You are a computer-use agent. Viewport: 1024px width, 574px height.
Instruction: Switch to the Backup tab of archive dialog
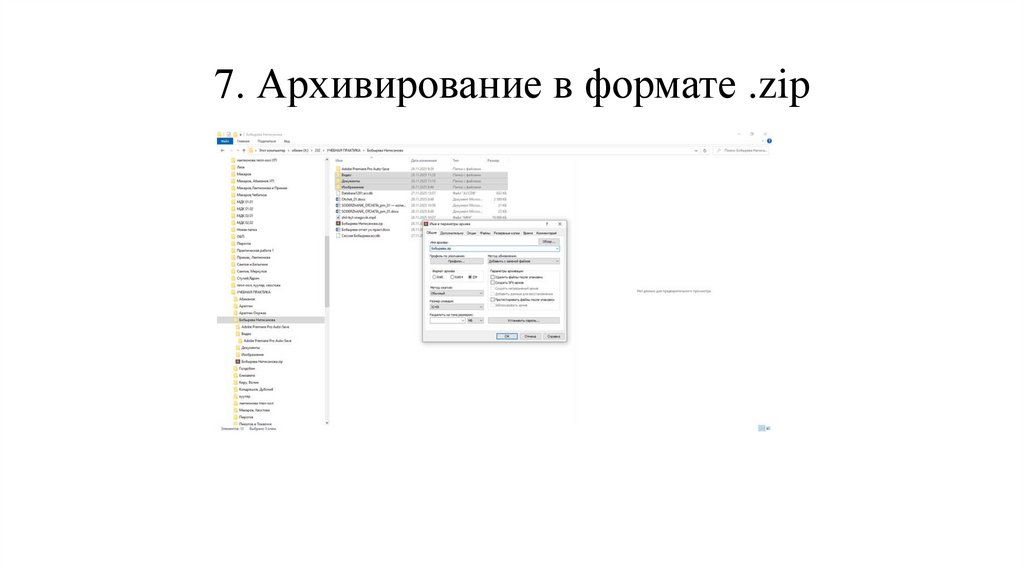(x=507, y=233)
